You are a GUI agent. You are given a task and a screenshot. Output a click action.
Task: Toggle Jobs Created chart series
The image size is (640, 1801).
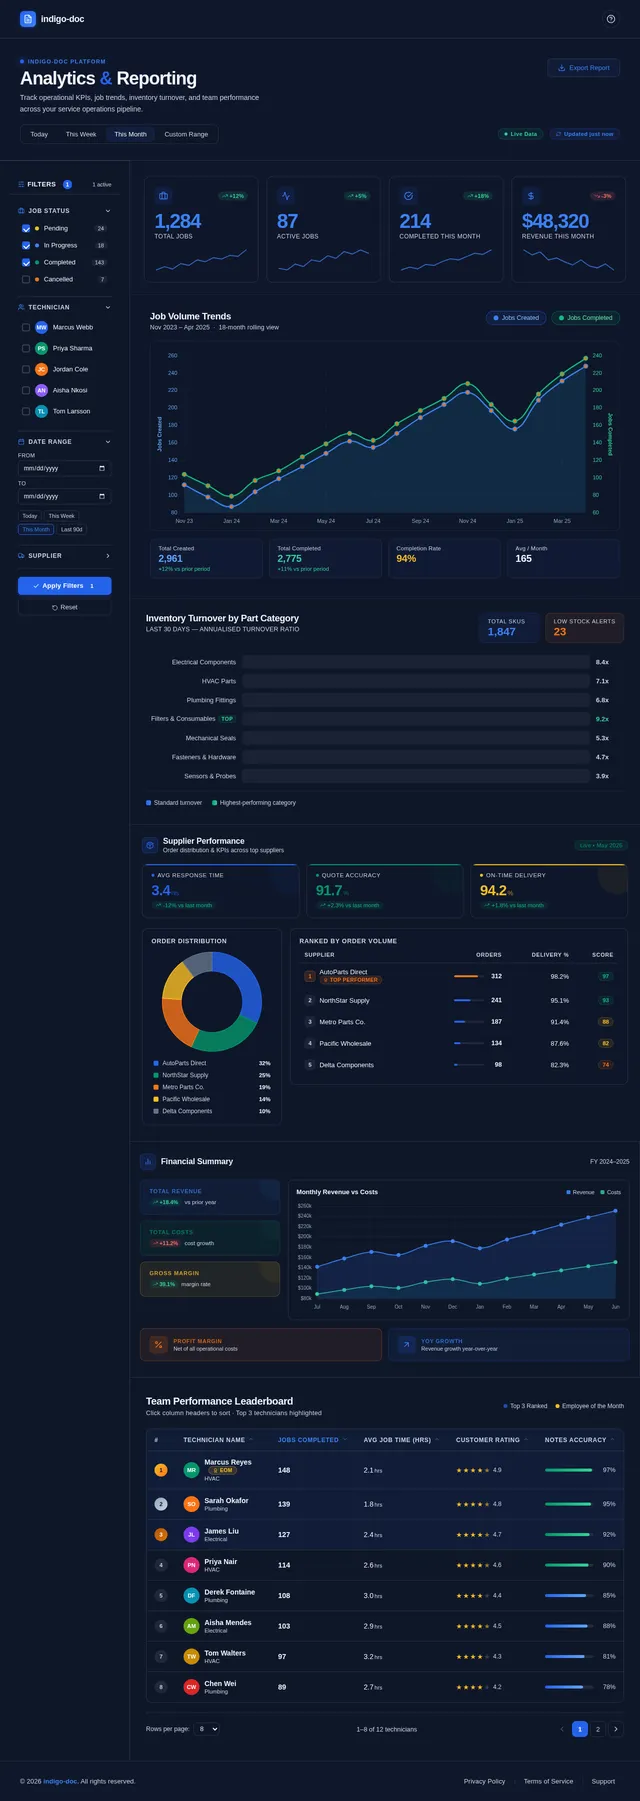click(x=514, y=318)
